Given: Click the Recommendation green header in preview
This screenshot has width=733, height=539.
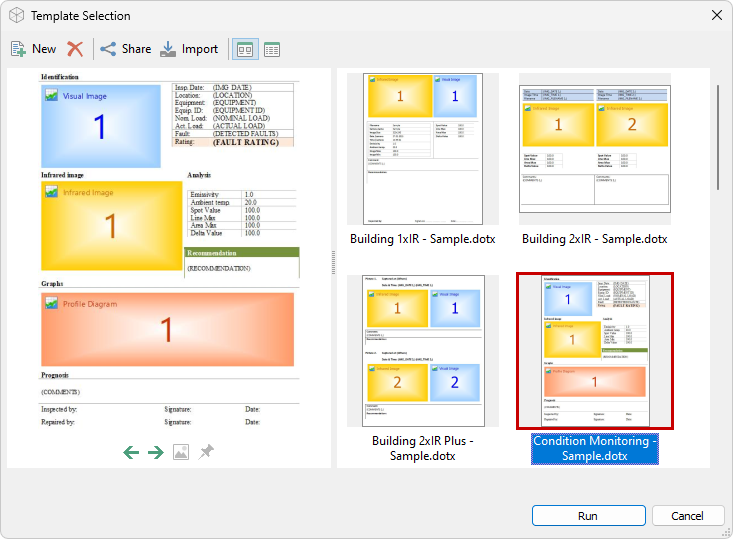Looking at the screenshot, I should [x=242, y=253].
